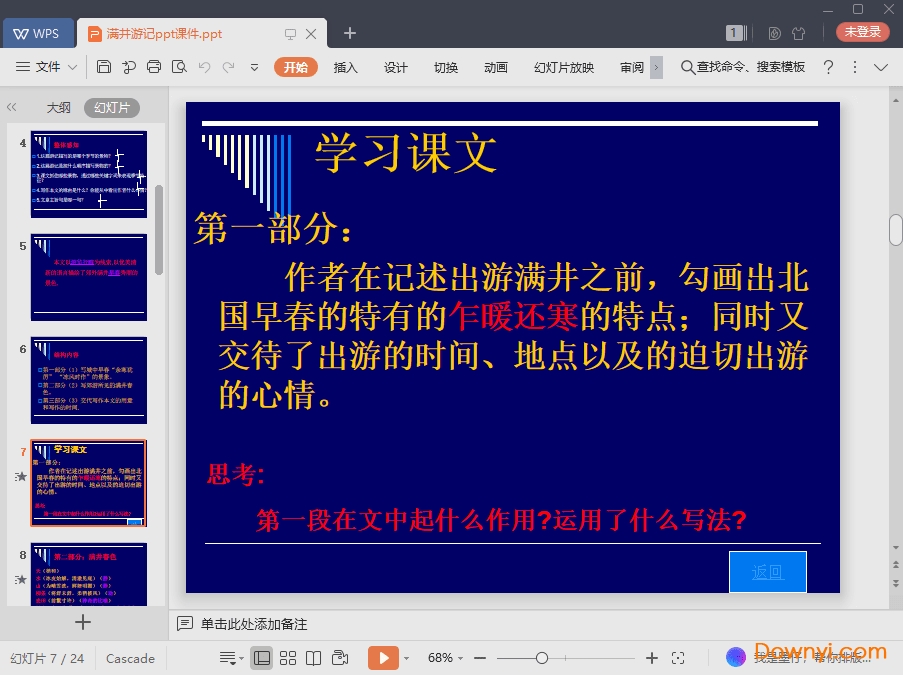Click the Undo arrow
This screenshot has width=903, height=675.
point(204,67)
